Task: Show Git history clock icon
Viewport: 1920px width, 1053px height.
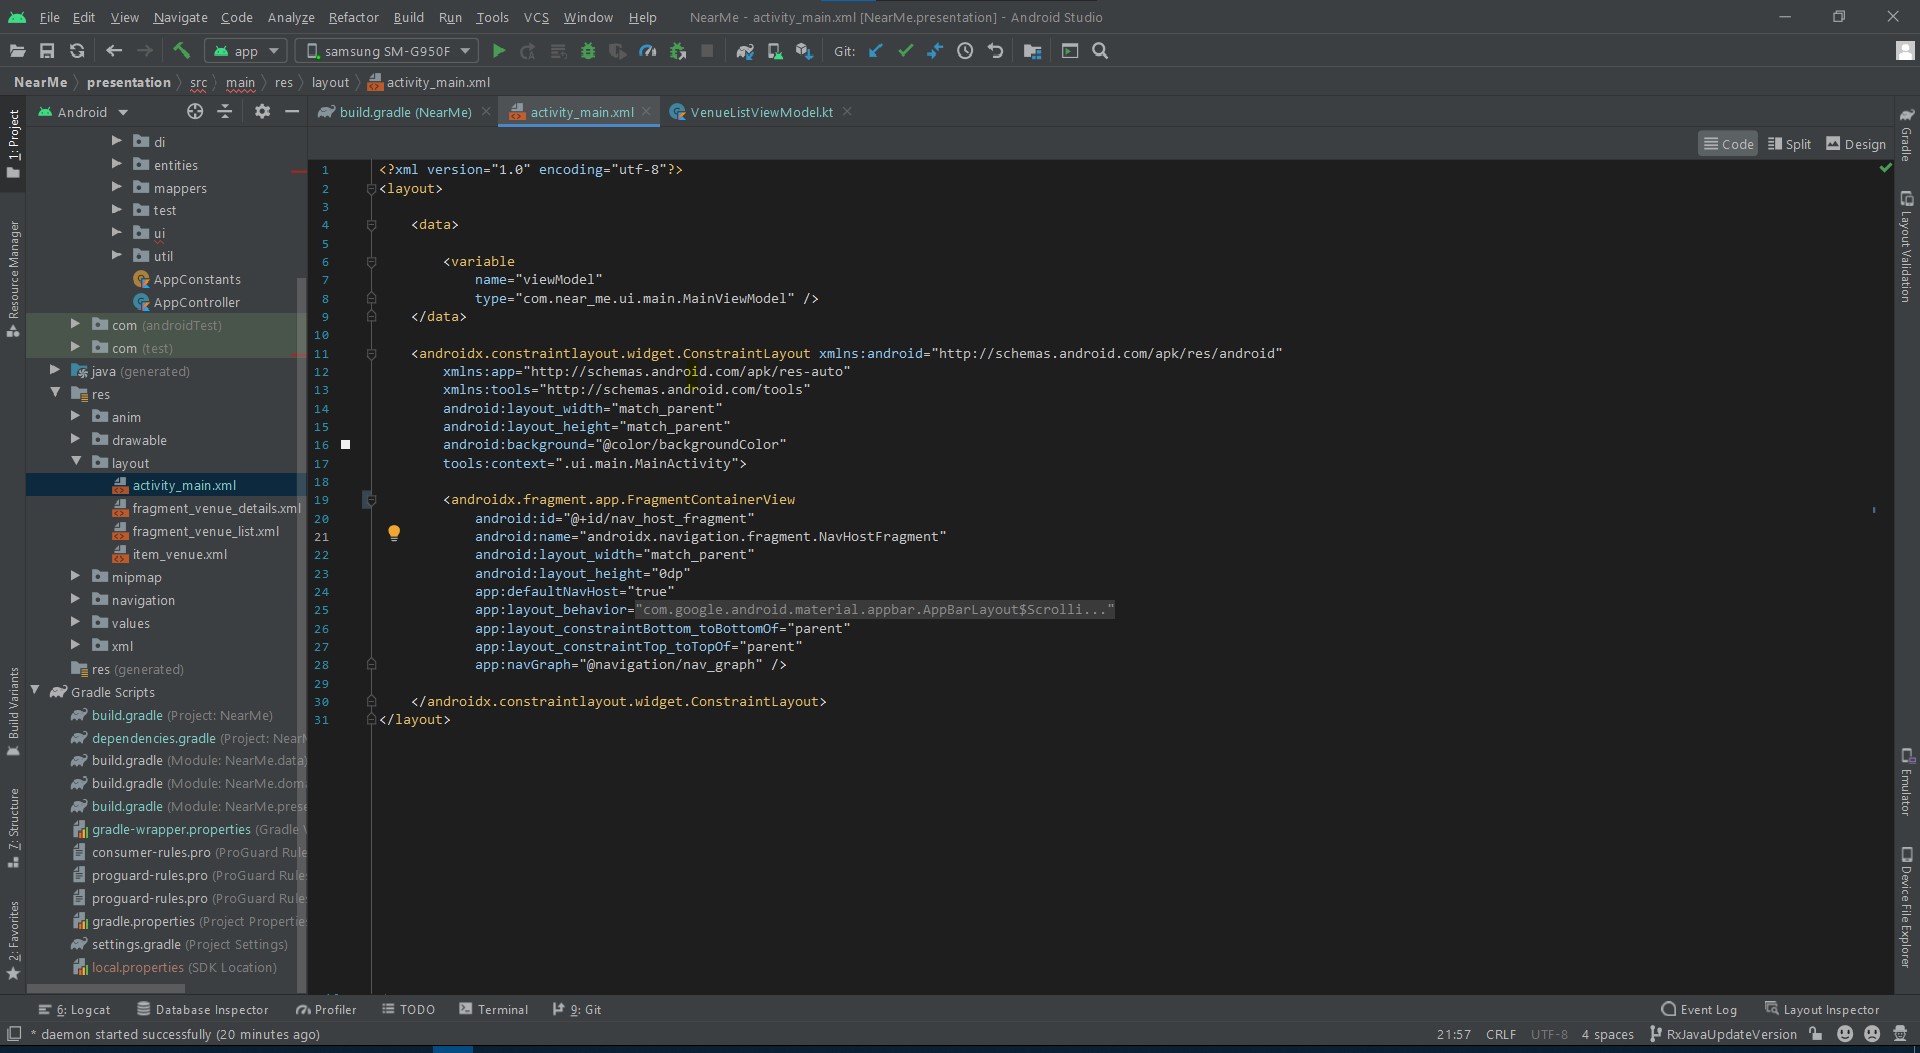Action: [965, 51]
